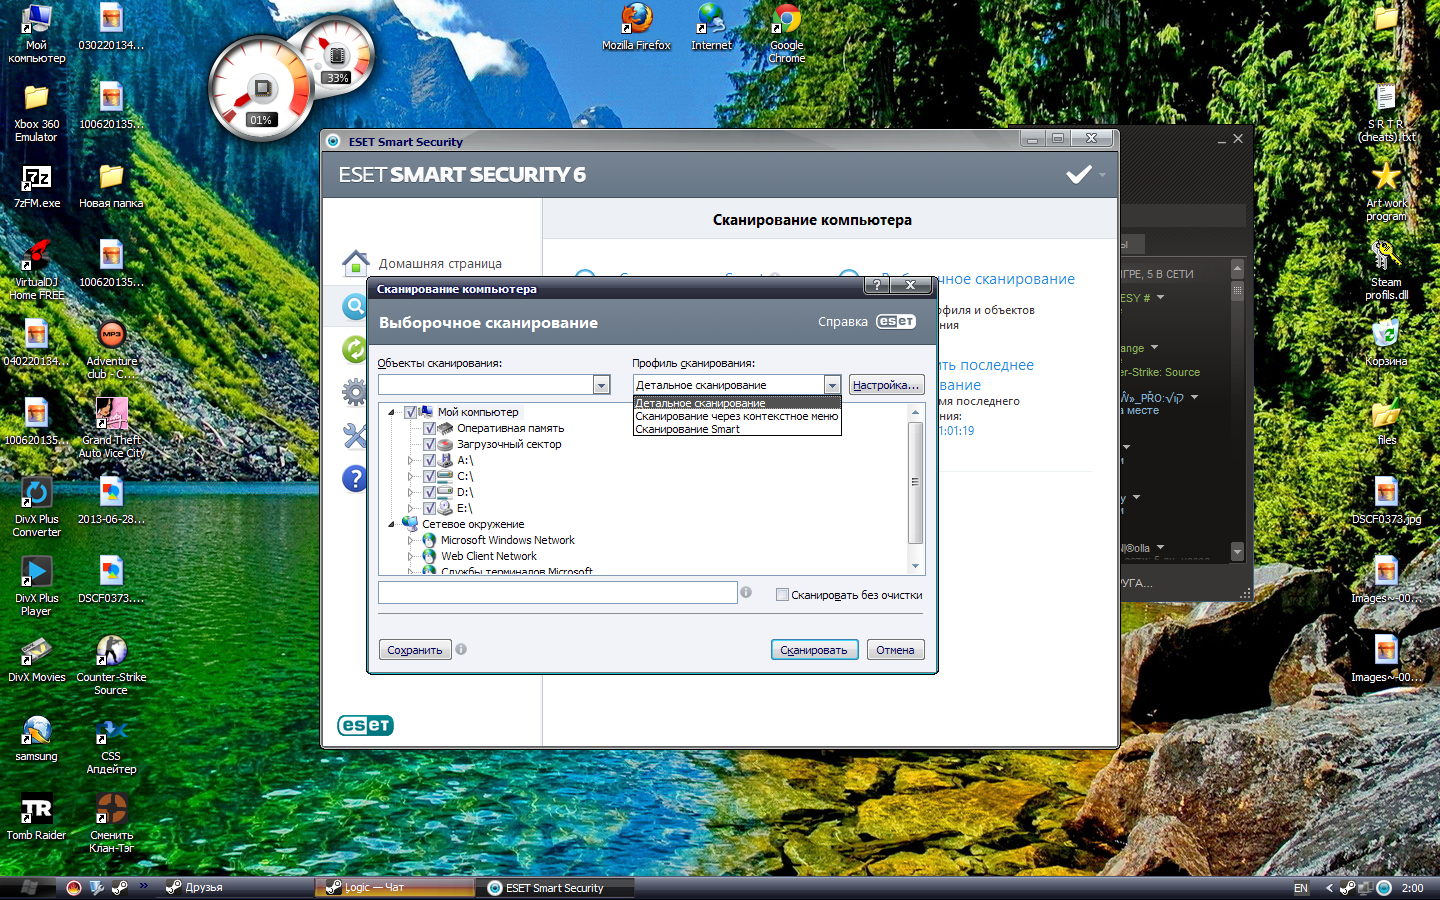Screen dimensions: 1440x900
Task: Enable Сканировать без очистки checkbox
Action: [x=782, y=595]
